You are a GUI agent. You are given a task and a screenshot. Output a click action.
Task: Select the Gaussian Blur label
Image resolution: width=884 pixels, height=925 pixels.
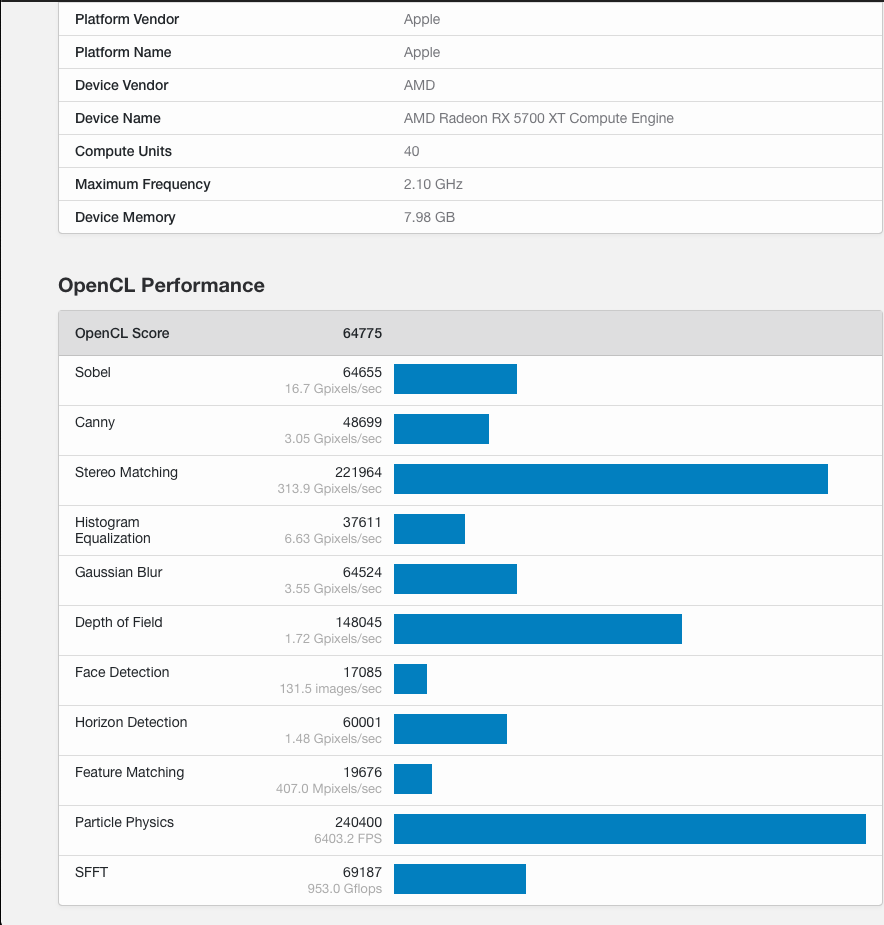[118, 572]
